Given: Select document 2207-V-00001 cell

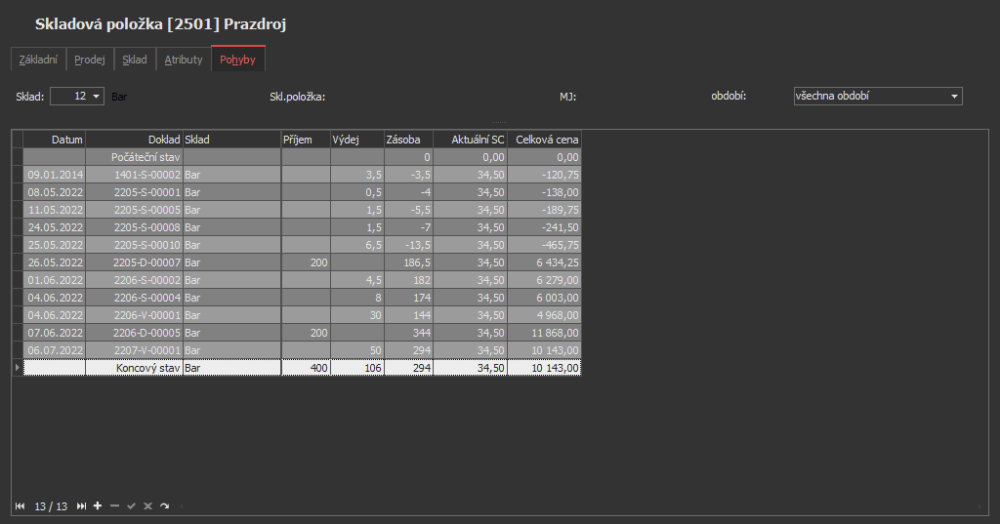Looking at the screenshot, I should point(135,350).
